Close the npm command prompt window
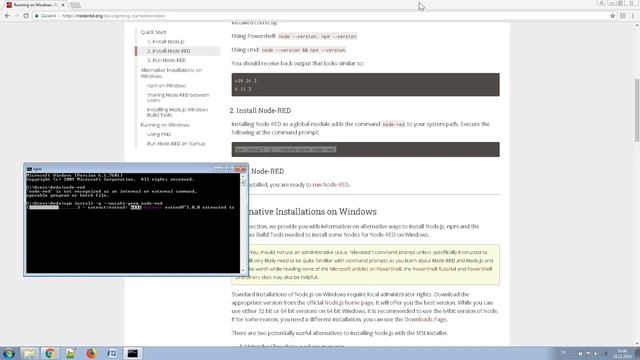The image size is (640, 360). [x=240, y=169]
